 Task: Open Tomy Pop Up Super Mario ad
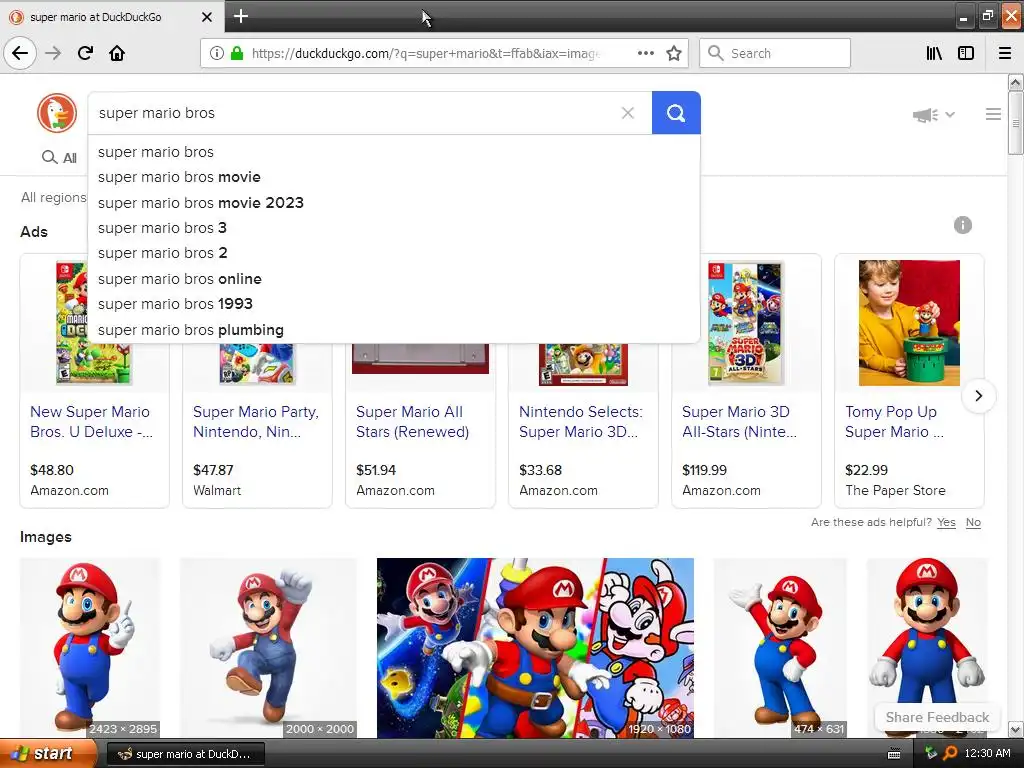894,422
